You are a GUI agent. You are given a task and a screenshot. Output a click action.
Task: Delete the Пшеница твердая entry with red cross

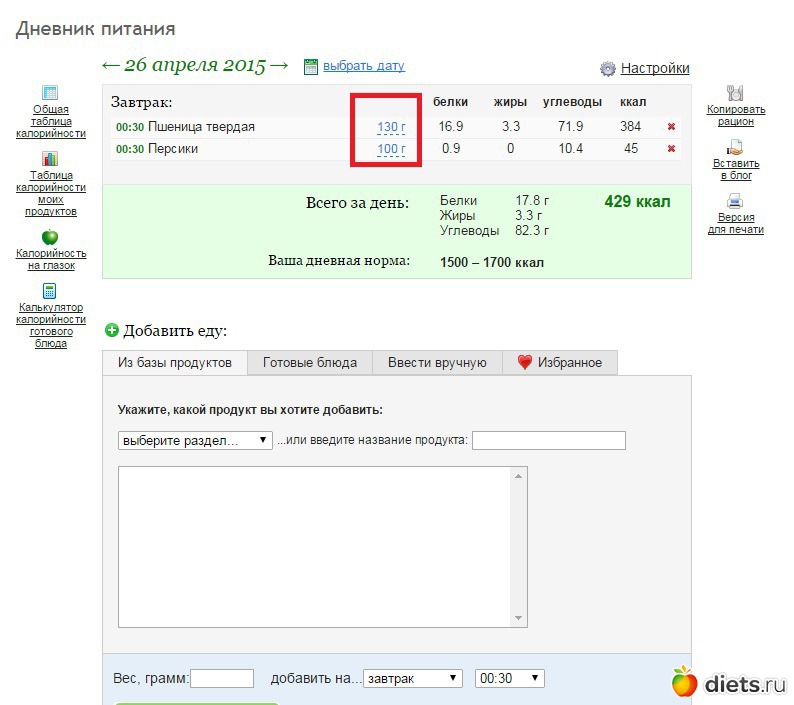tap(672, 127)
